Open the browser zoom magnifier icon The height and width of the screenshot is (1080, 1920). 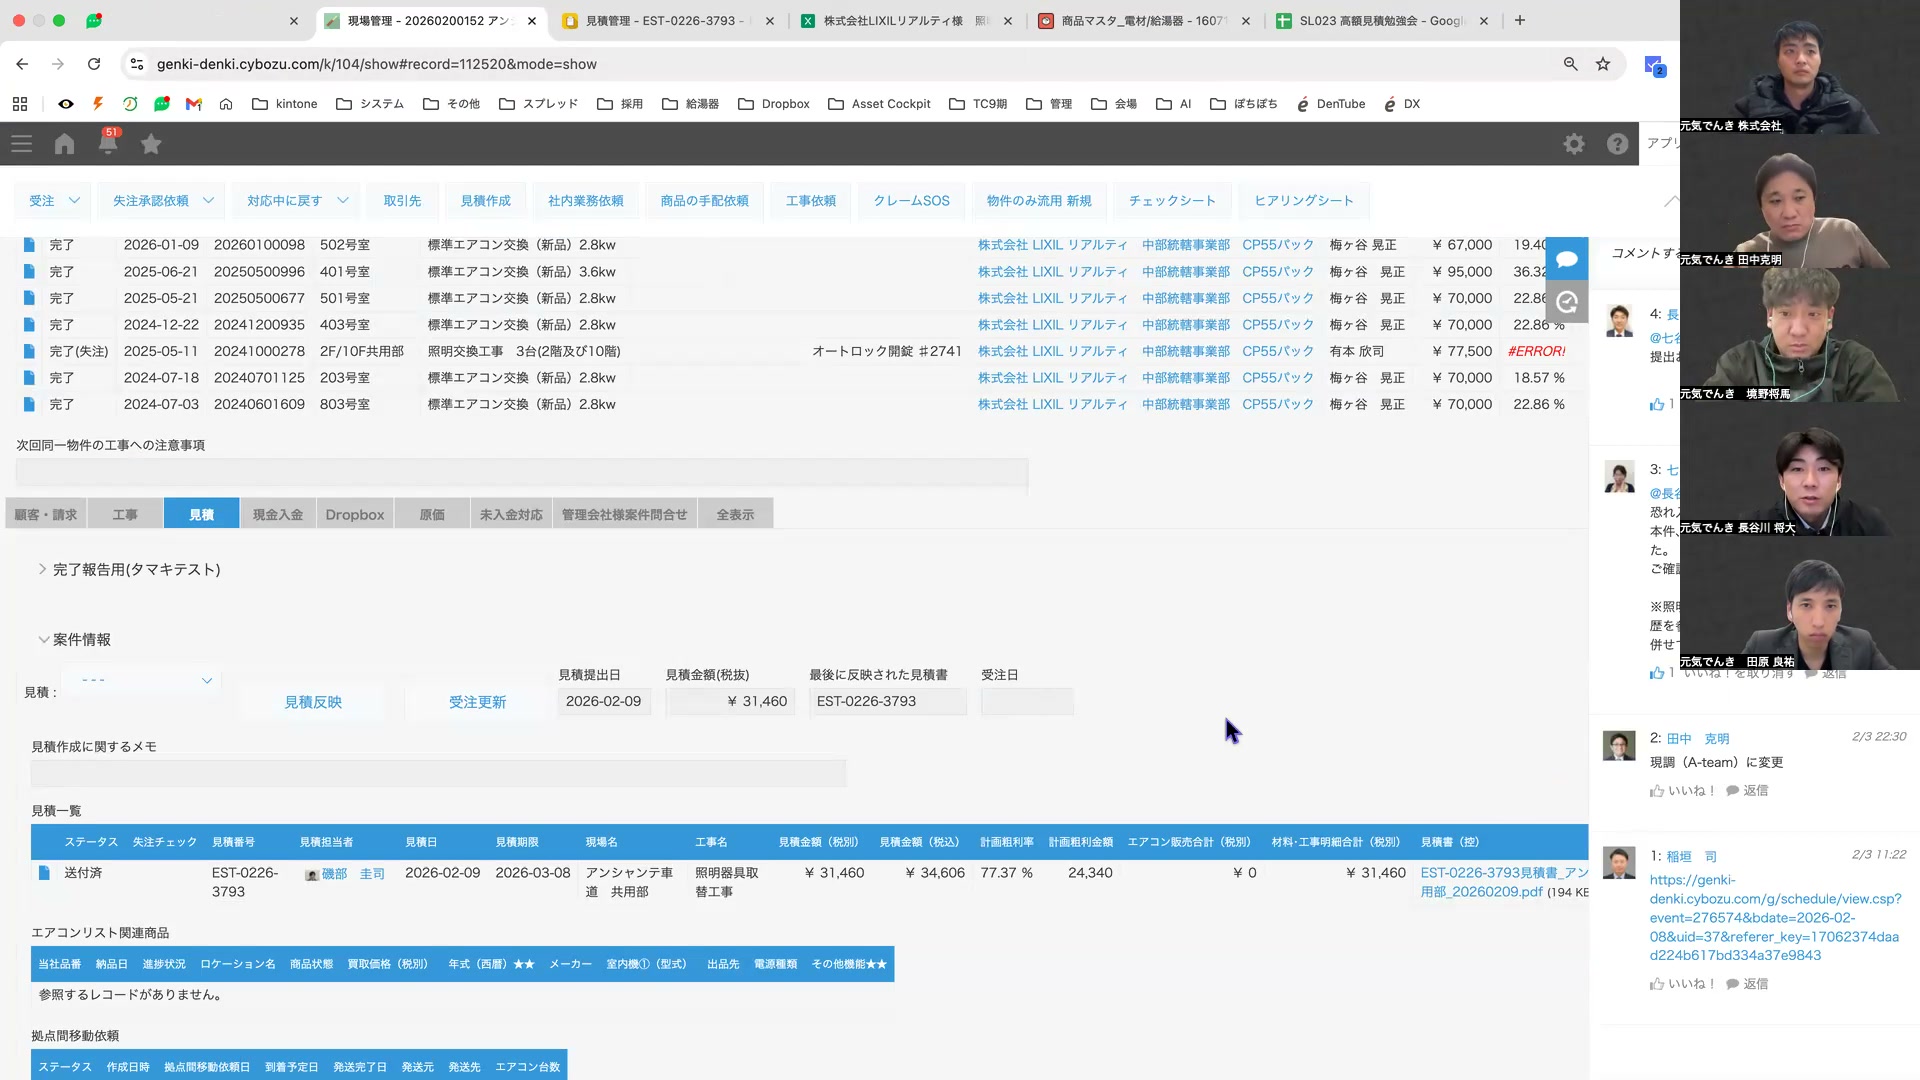(x=1570, y=64)
